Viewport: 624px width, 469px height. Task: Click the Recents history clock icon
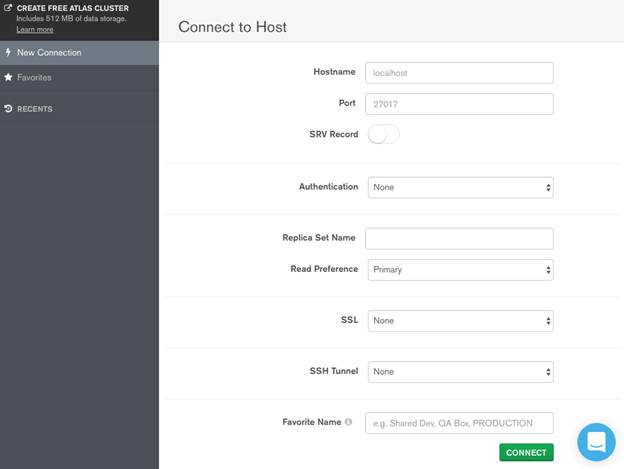pos(8,108)
